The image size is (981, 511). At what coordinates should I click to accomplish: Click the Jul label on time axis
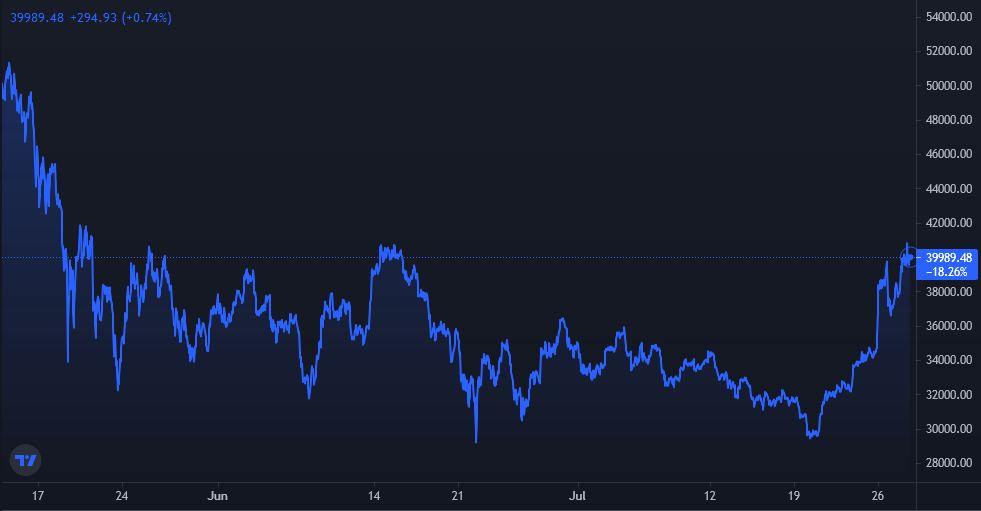[577, 496]
